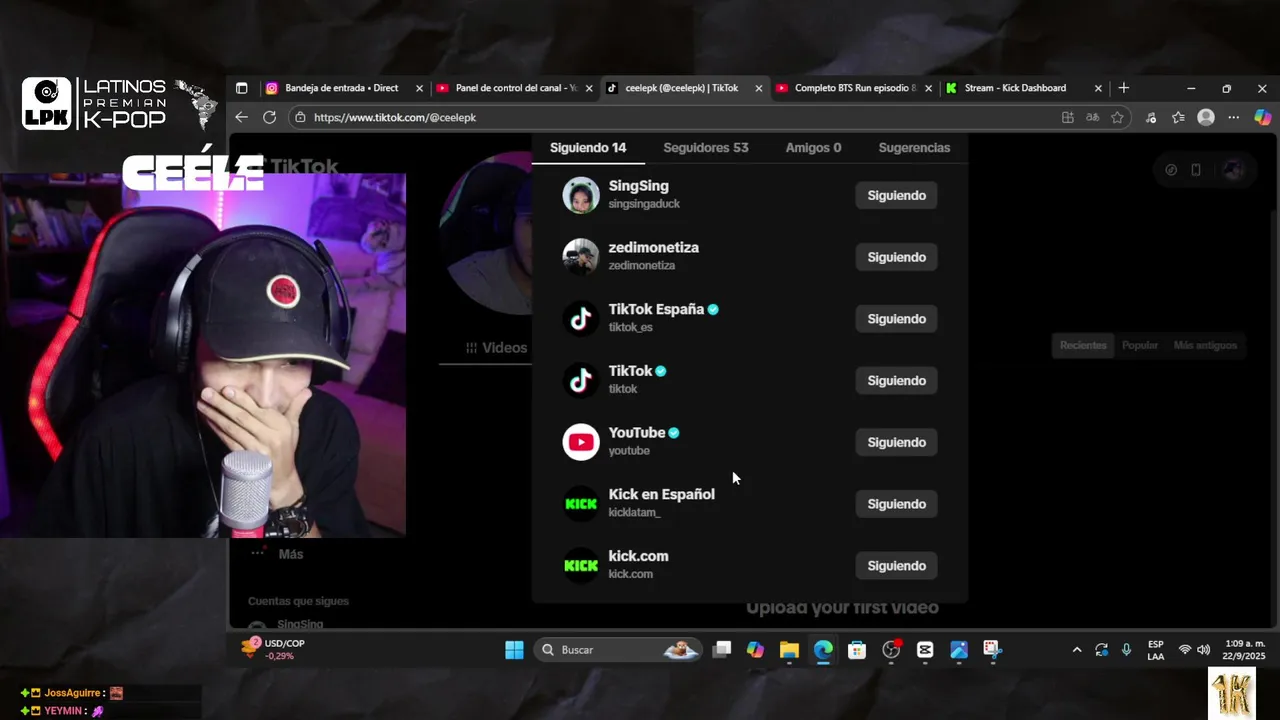The height and width of the screenshot is (720, 1280).
Task: Open the Edge tab actions menu icon
Action: click(x=241, y=88)
